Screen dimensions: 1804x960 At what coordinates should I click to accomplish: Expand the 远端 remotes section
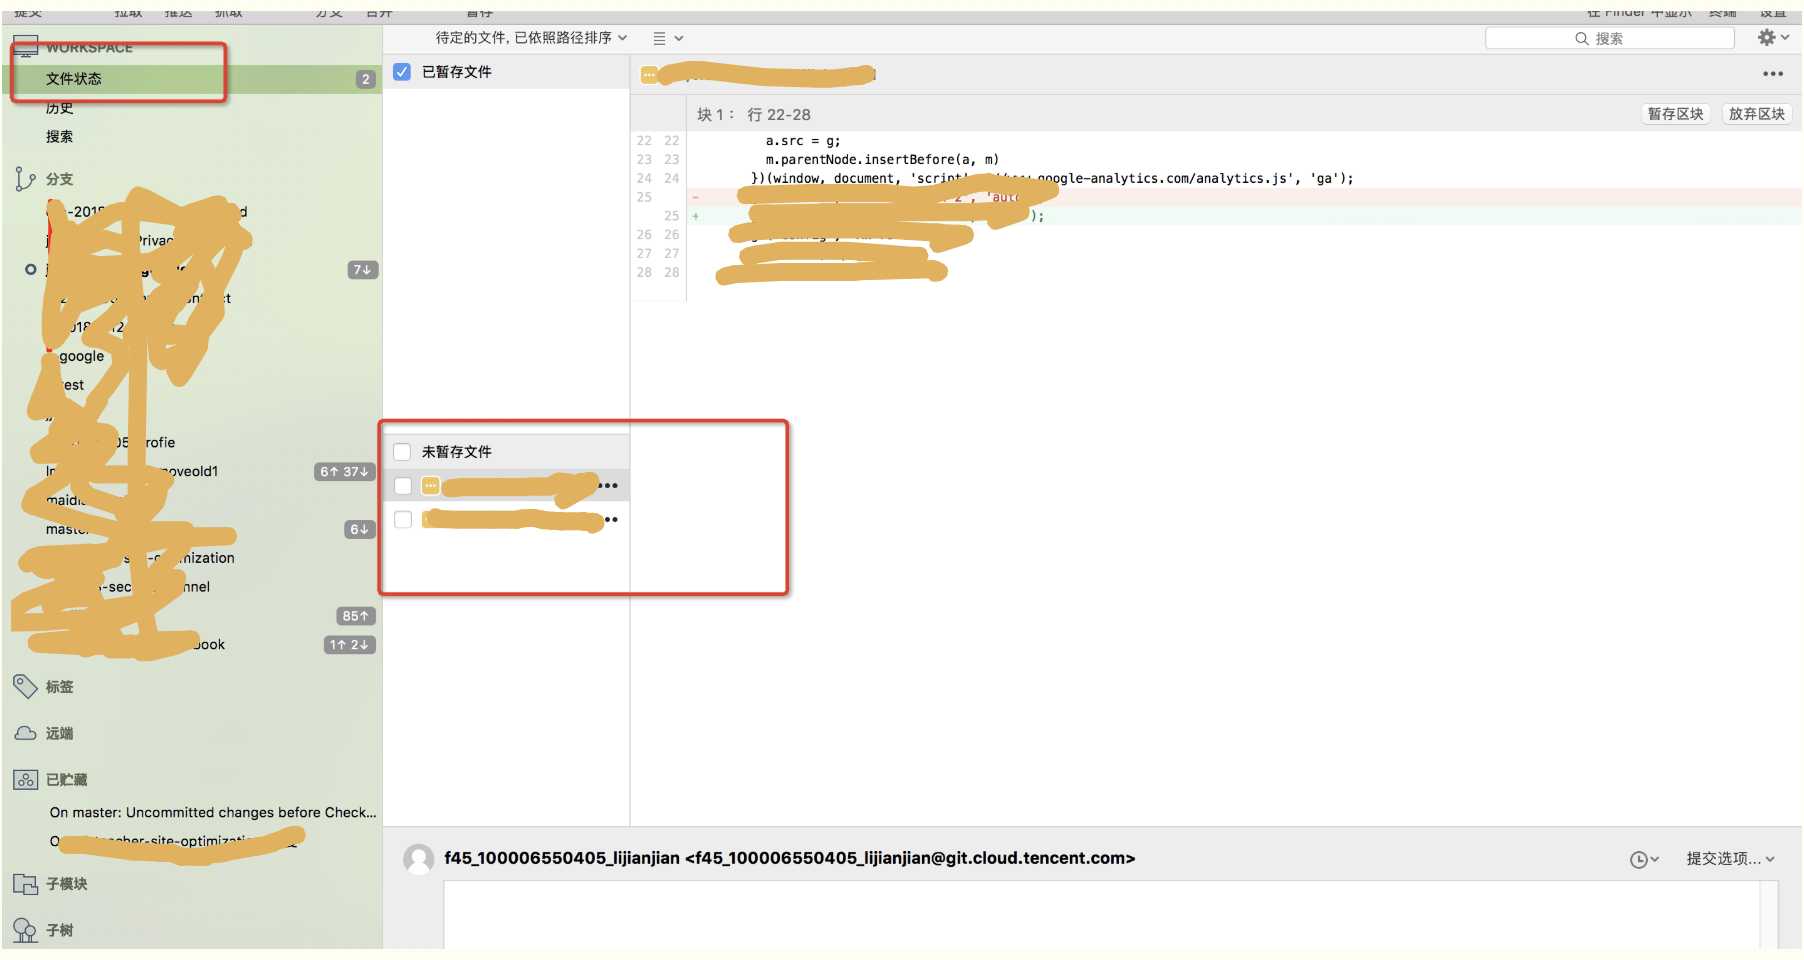[x=59, y=734]
